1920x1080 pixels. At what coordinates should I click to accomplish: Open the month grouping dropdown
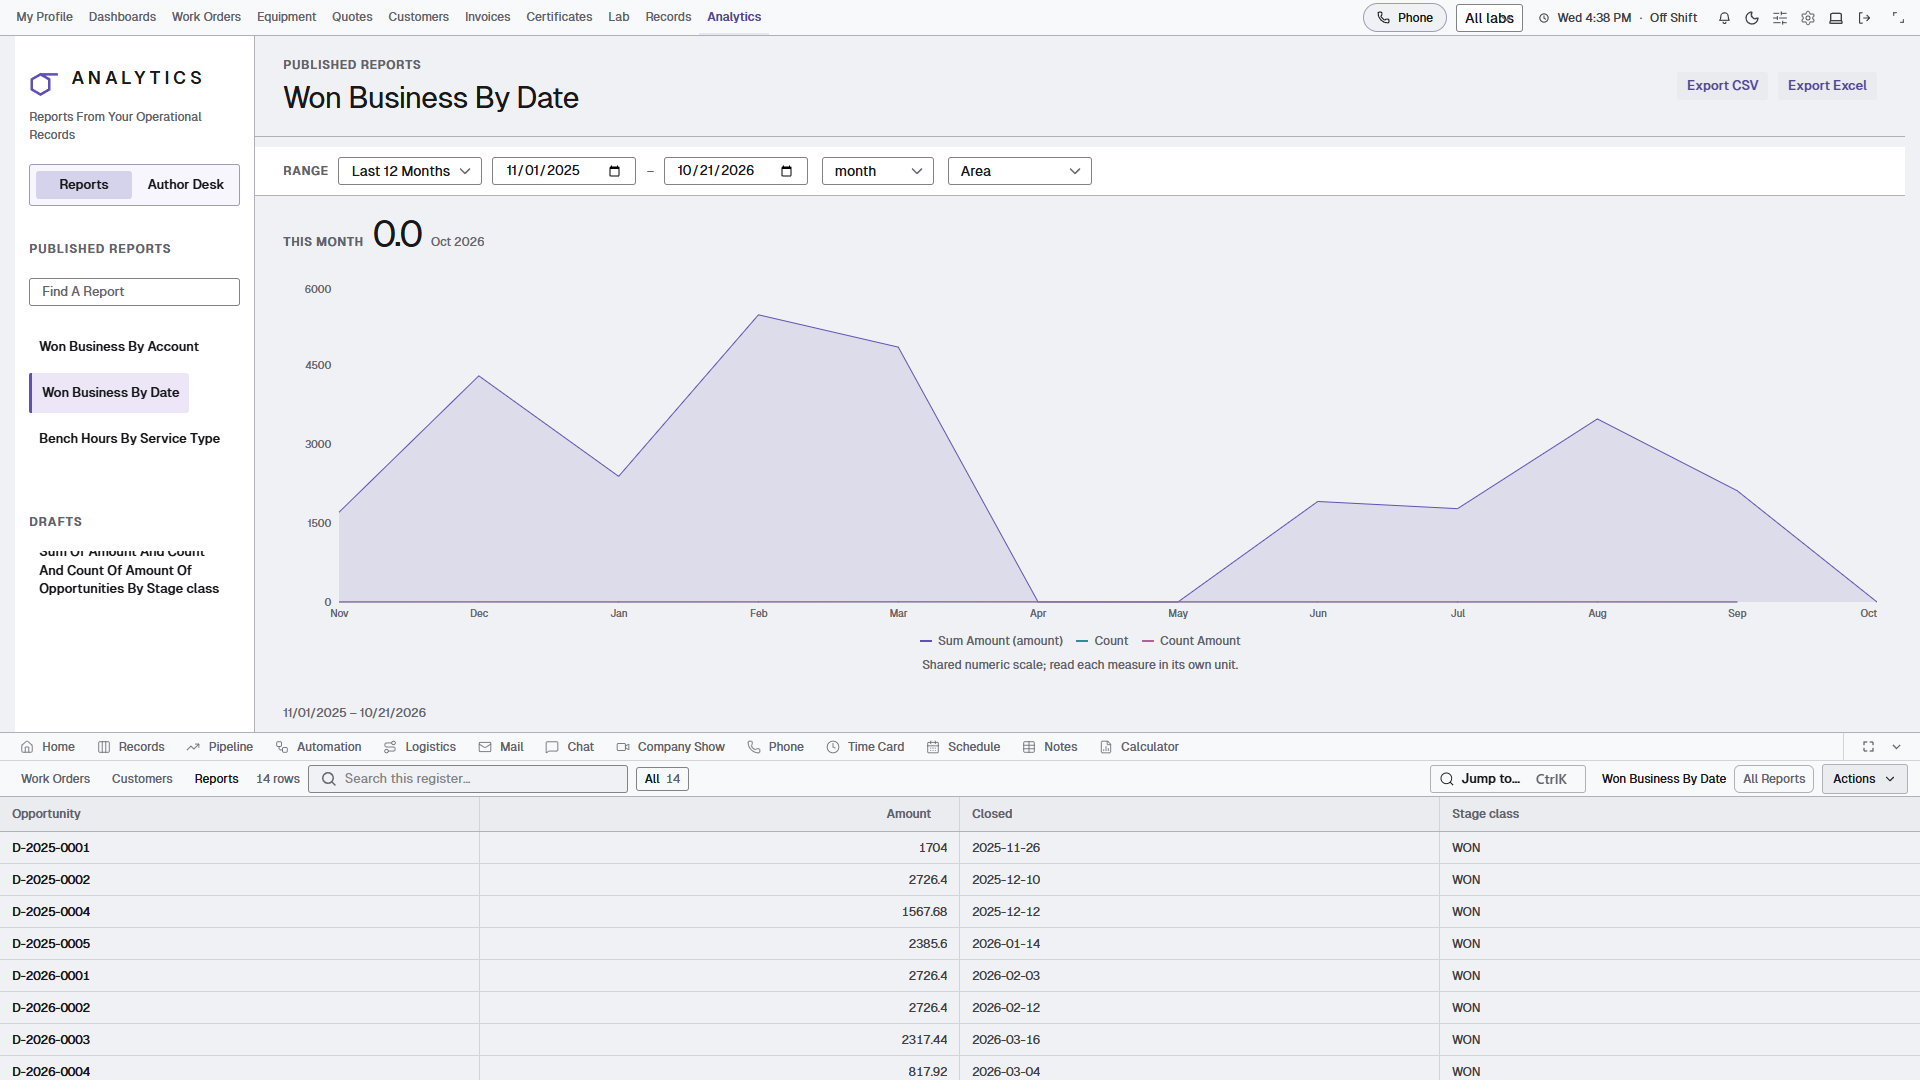click(x=878, y=171)
